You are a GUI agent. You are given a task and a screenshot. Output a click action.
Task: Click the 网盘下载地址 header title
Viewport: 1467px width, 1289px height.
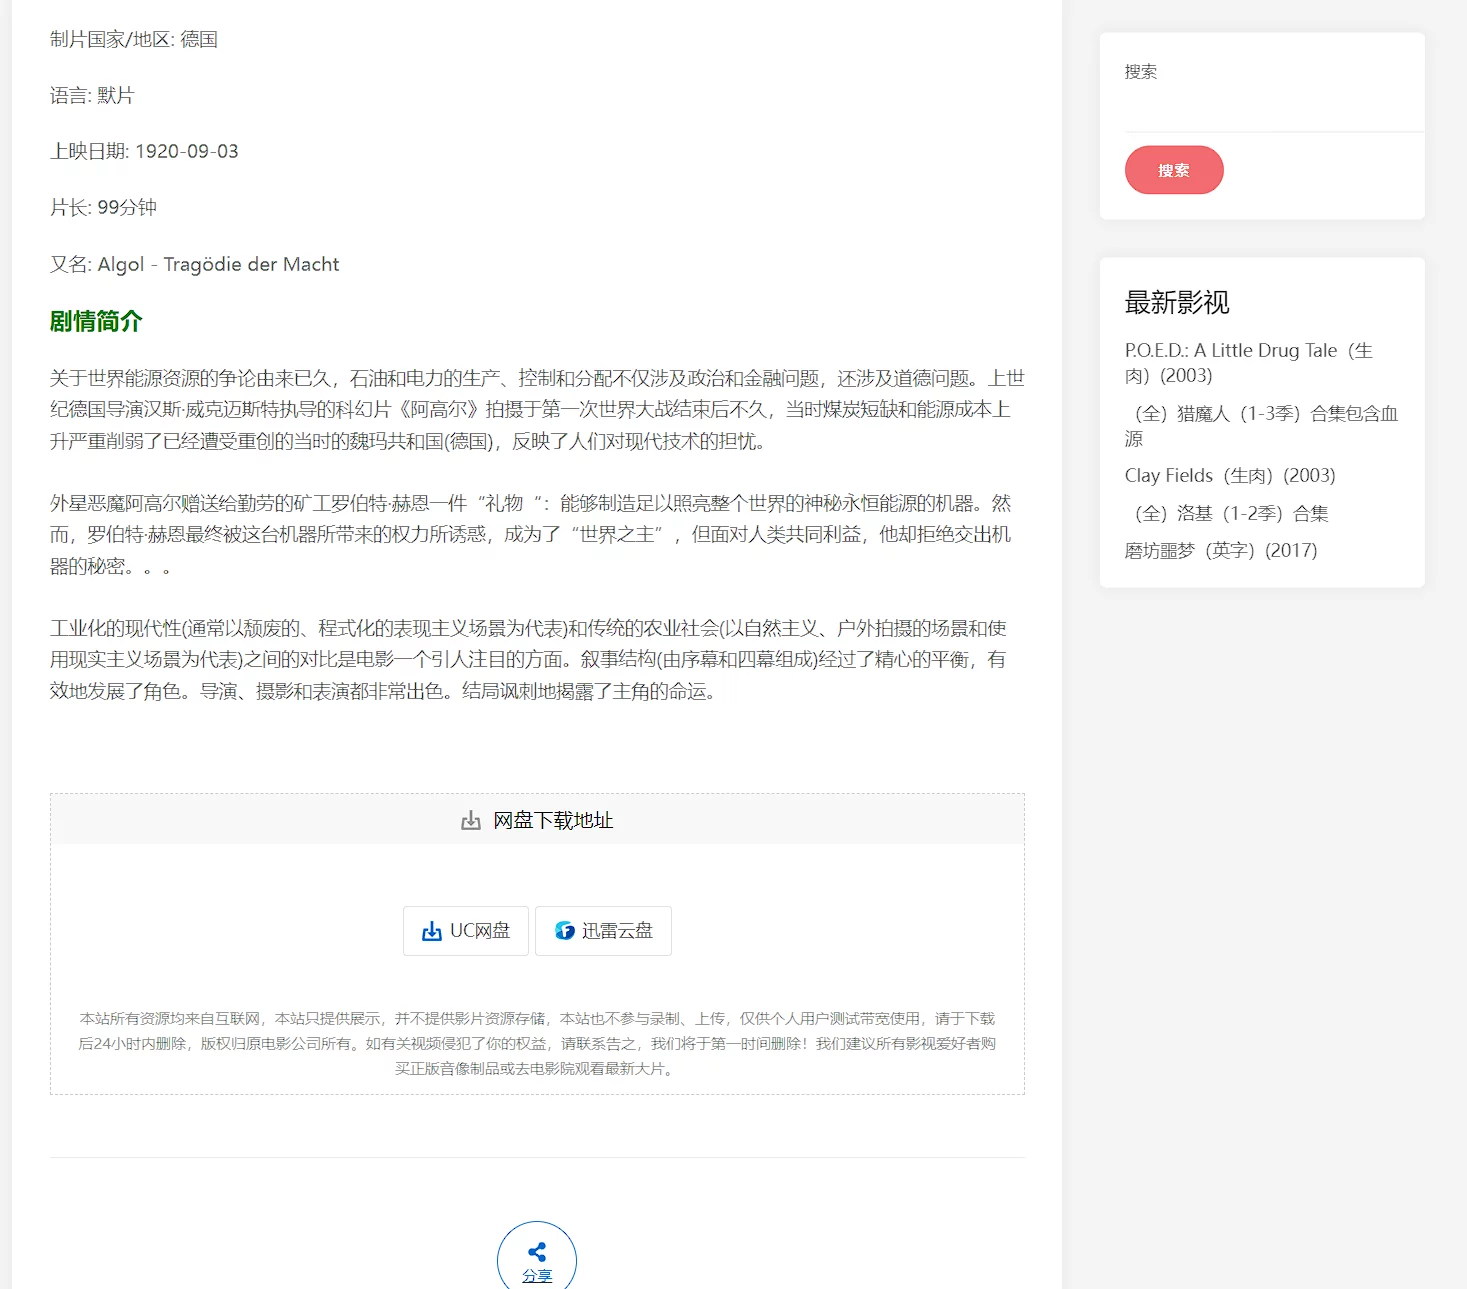pos(553,821)
